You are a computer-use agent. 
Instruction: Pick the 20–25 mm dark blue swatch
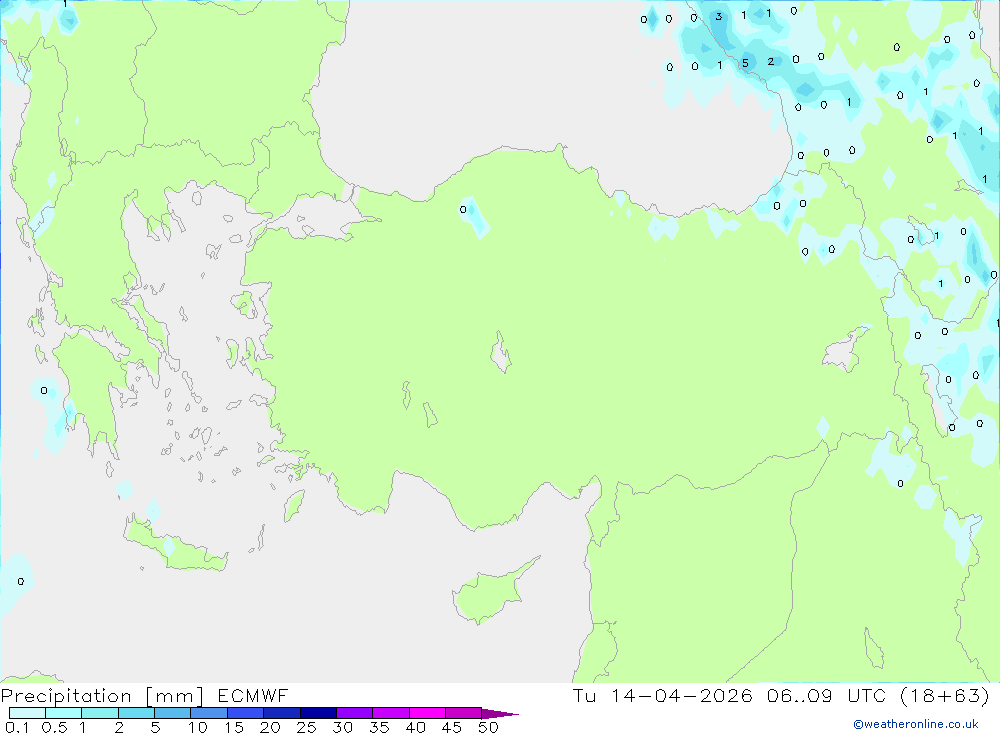281,713
